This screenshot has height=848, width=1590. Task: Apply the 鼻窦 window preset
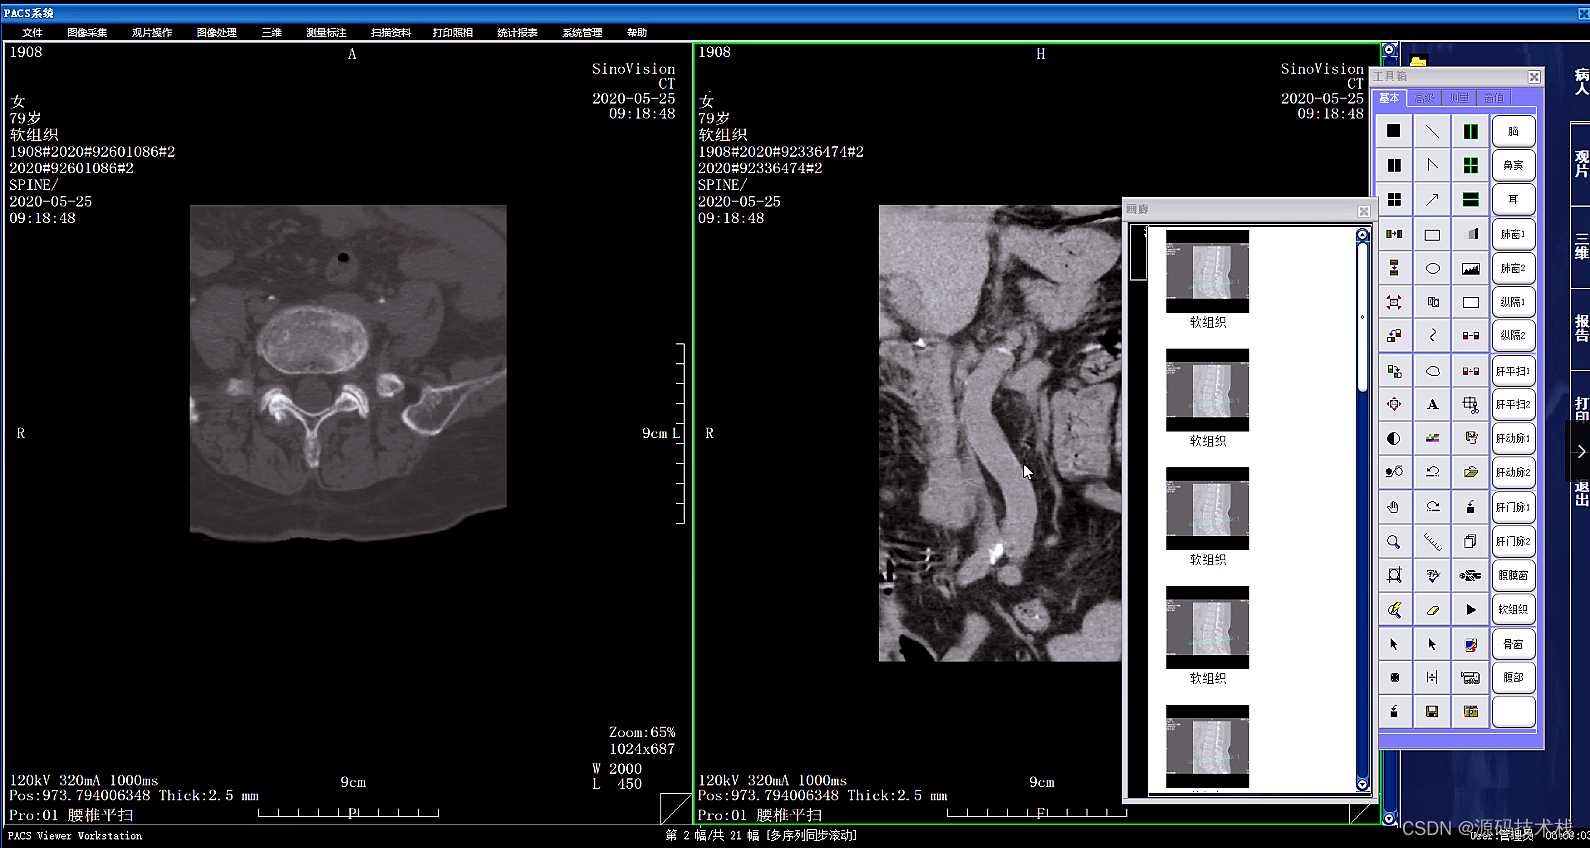point(1513,165)
